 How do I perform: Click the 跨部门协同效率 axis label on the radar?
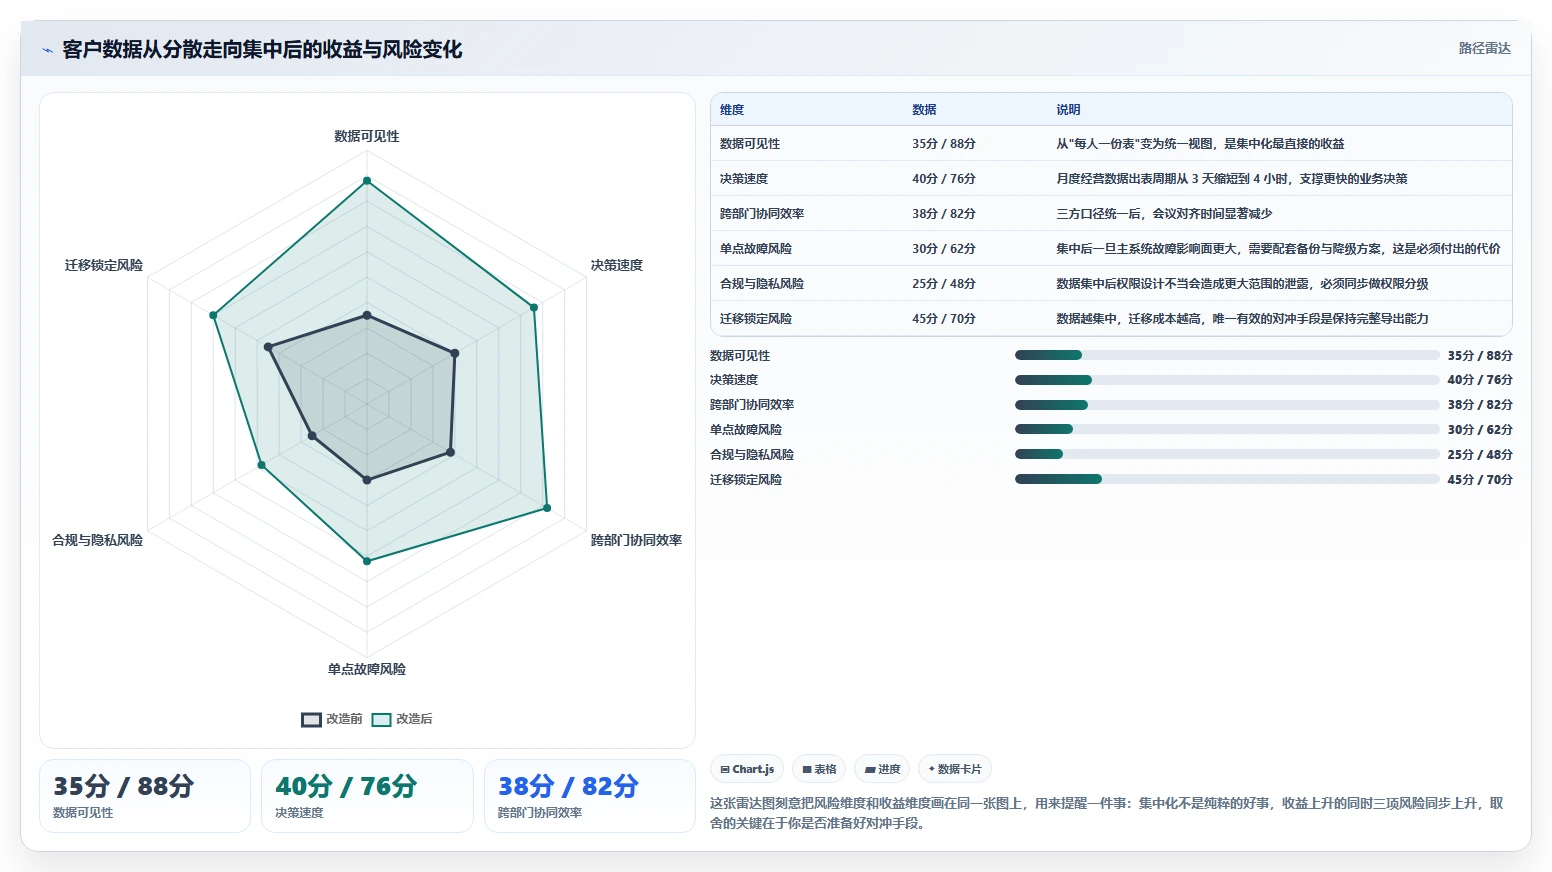click(636, 540)
